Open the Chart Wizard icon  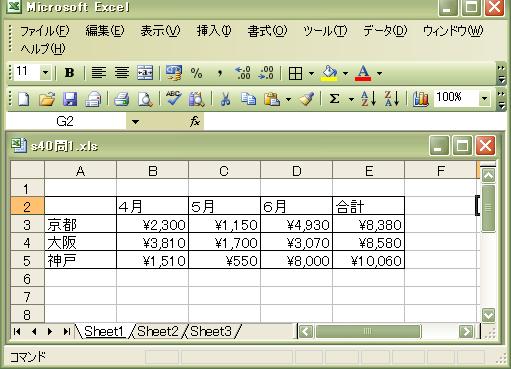click(420, 99)
